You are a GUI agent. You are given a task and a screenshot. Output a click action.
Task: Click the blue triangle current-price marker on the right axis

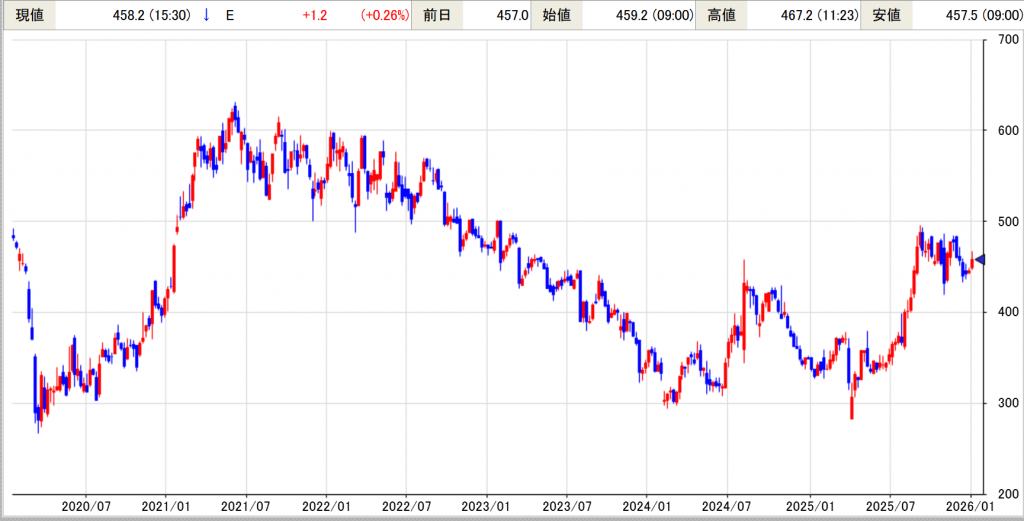[x=980, y=260]
